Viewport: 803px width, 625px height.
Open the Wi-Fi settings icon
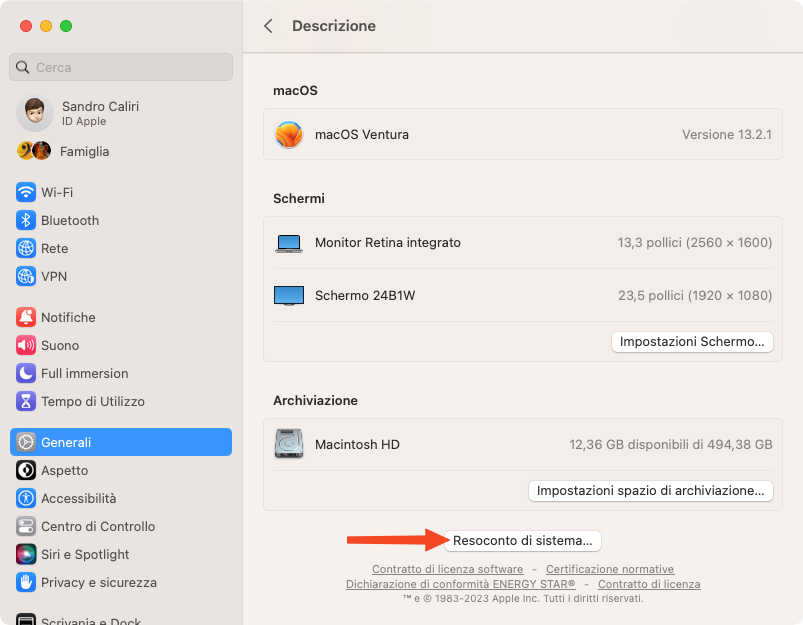[26, 193]
